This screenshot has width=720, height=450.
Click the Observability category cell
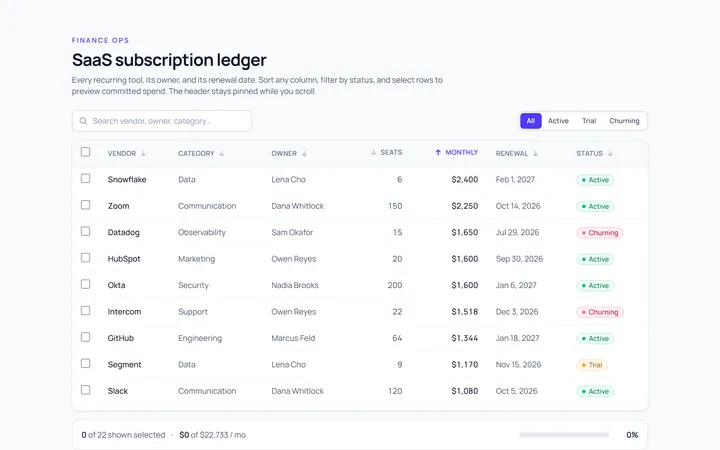click(x=202, y=232)
